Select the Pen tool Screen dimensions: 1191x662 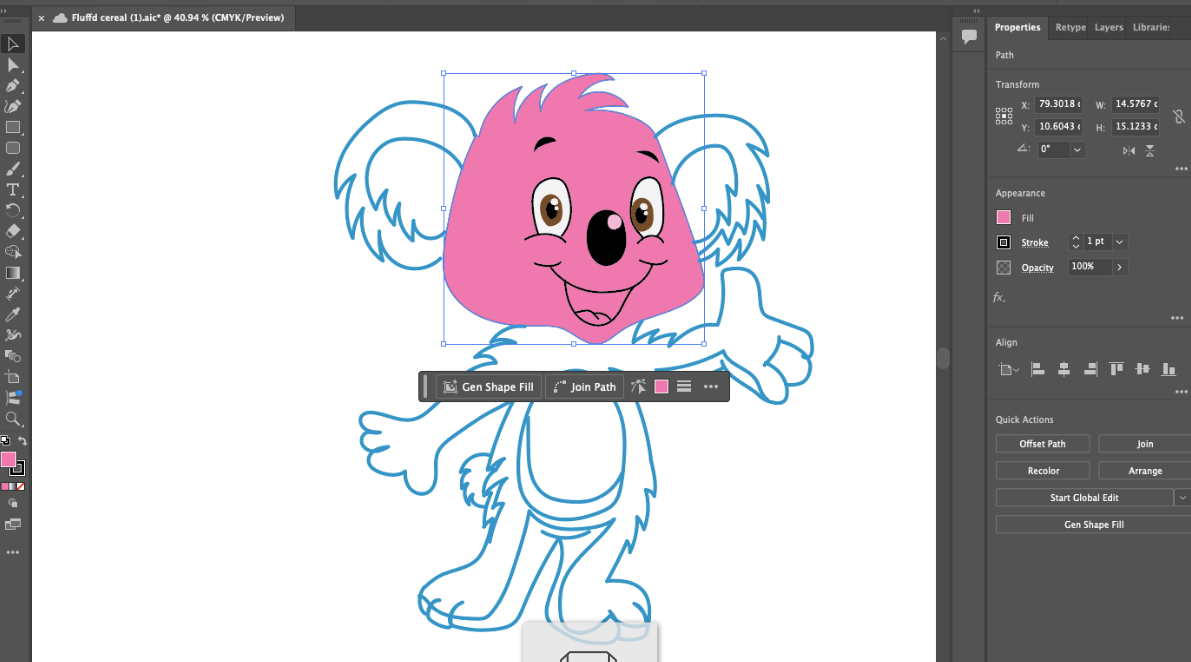13,86
